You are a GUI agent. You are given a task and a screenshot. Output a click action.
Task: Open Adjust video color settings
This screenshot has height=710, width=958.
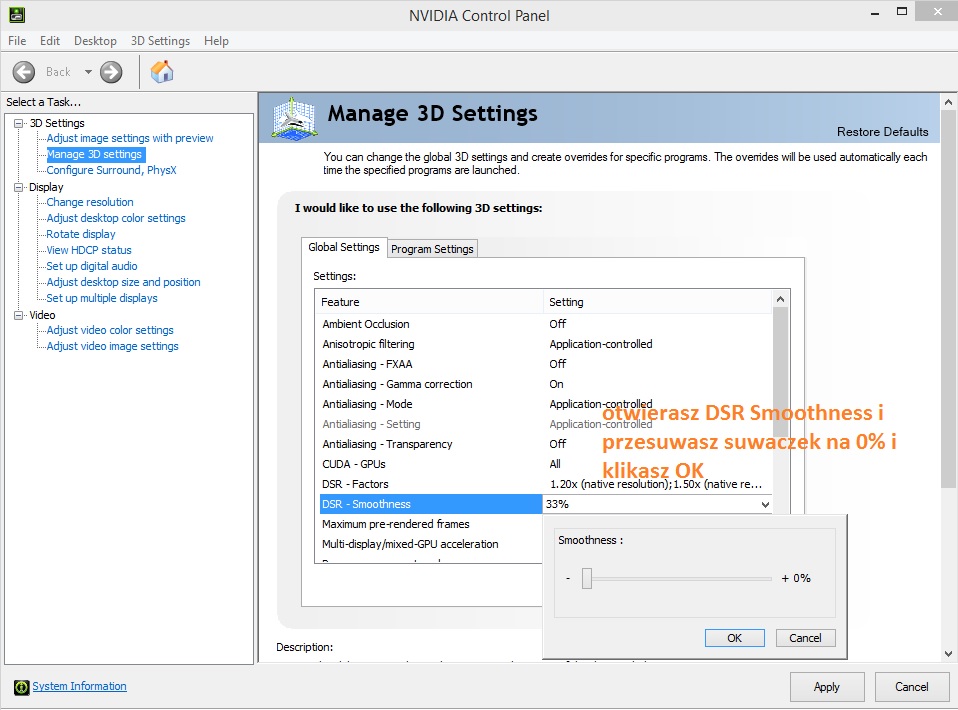coord(110,331)
